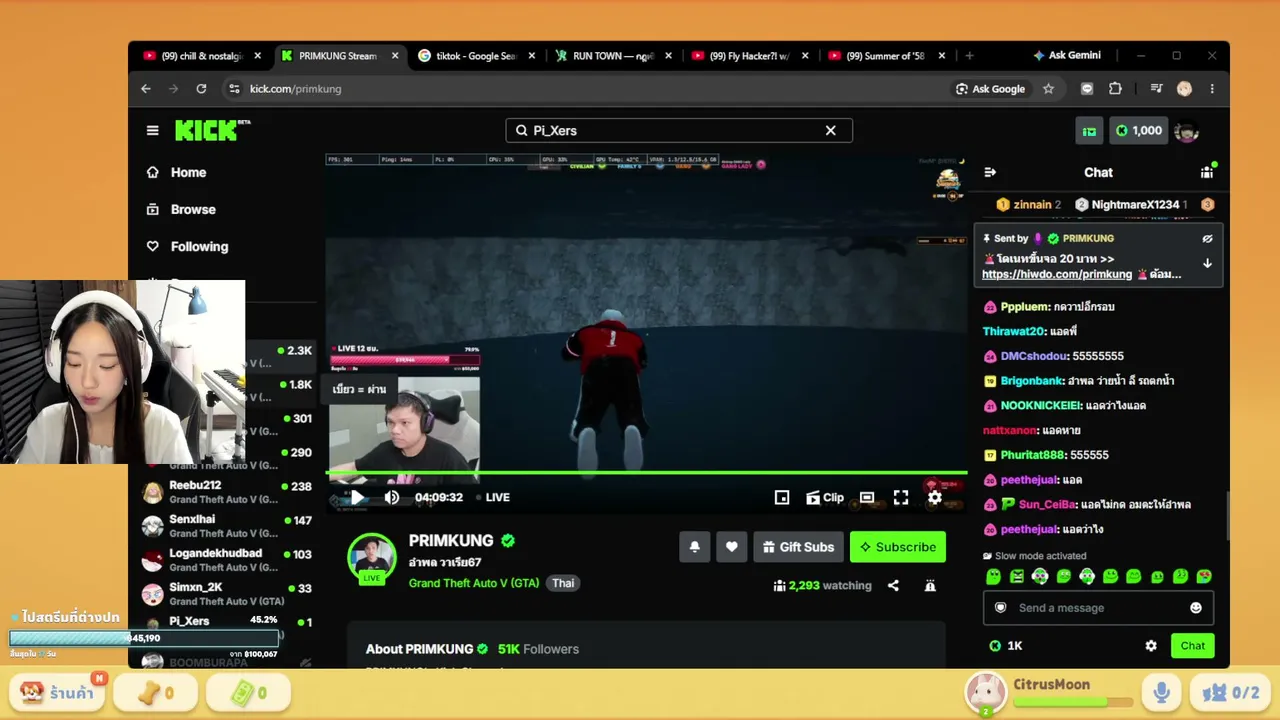Open video player settings gear

tap(935, 497)
